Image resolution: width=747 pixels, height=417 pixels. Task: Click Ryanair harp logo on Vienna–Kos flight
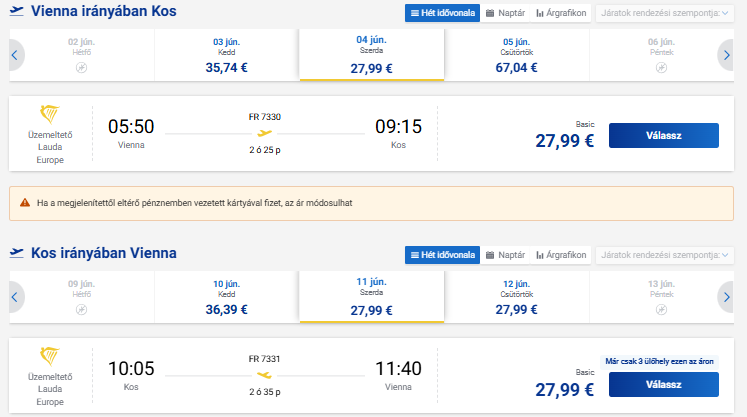pyautogui.click(x=50, y=114)
